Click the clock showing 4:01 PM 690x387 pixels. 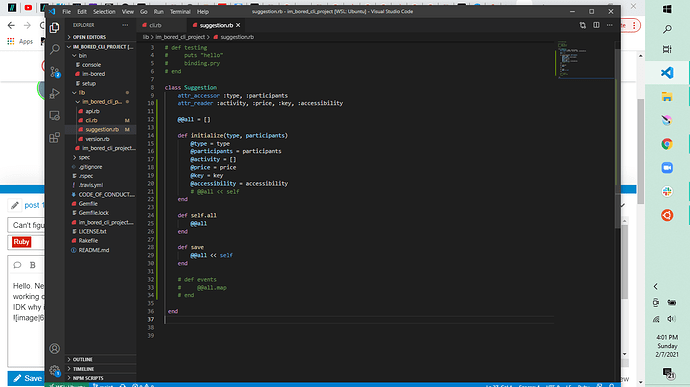point(667,337)
